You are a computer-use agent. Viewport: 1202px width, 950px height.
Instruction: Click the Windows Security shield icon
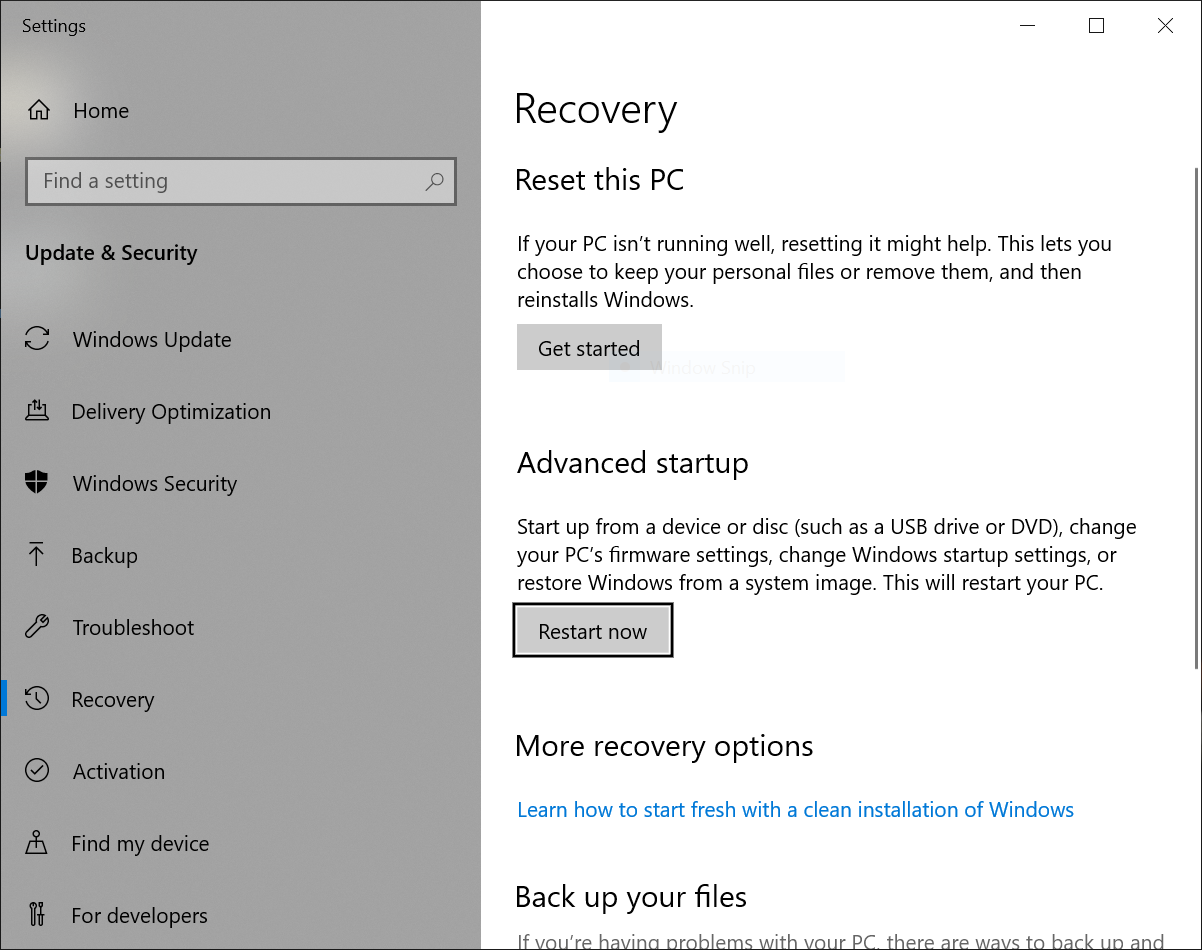coord(37,483)
